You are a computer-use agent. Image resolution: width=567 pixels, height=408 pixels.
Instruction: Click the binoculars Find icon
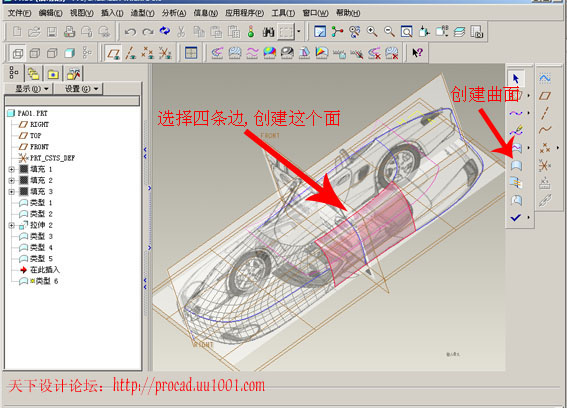pyautogui.click(x=268, y=32)
